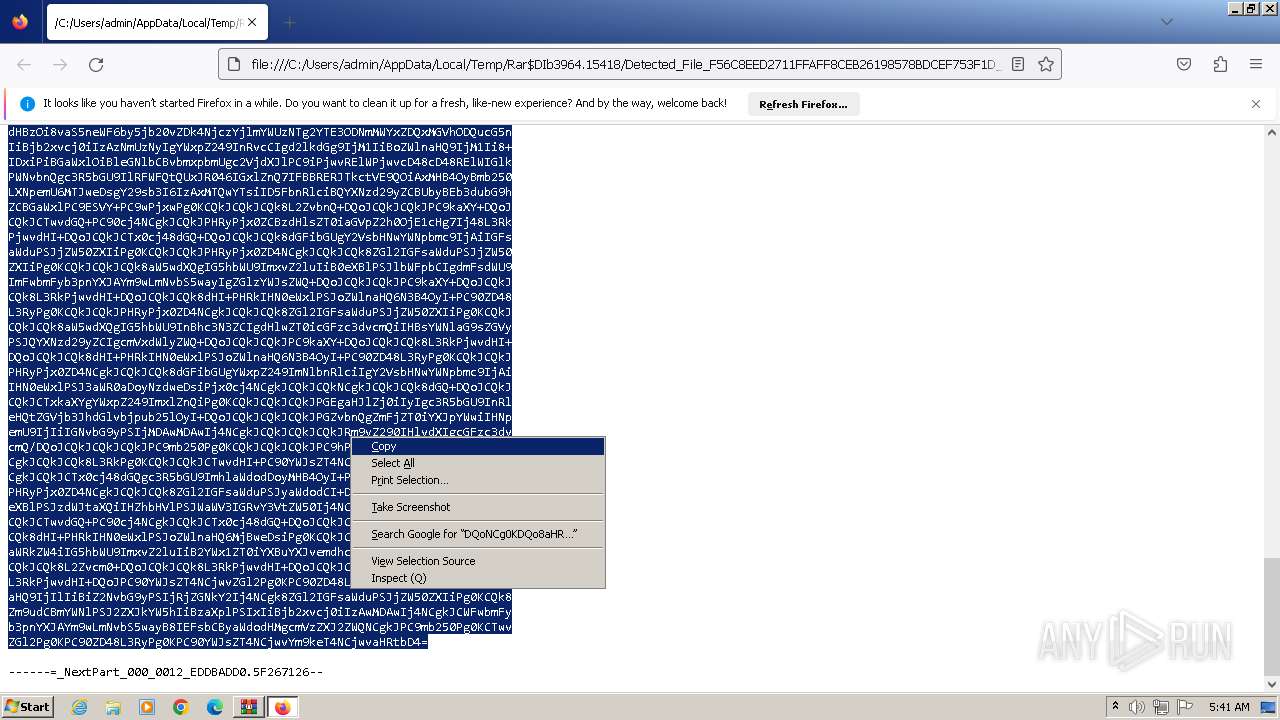Open the Firefox application menu

pyautogui.click(x=1256, y=64)
